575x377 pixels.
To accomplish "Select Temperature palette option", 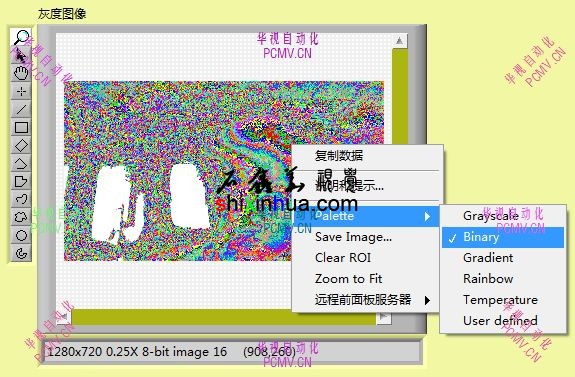I will click(x=503, y=300).
